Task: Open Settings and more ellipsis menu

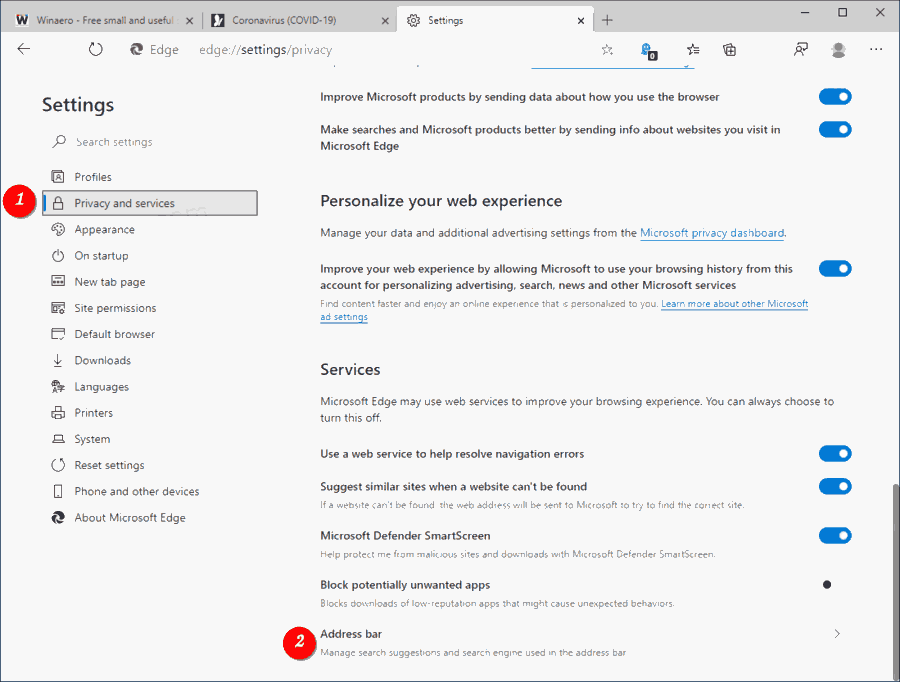Action: coord(876,49)
